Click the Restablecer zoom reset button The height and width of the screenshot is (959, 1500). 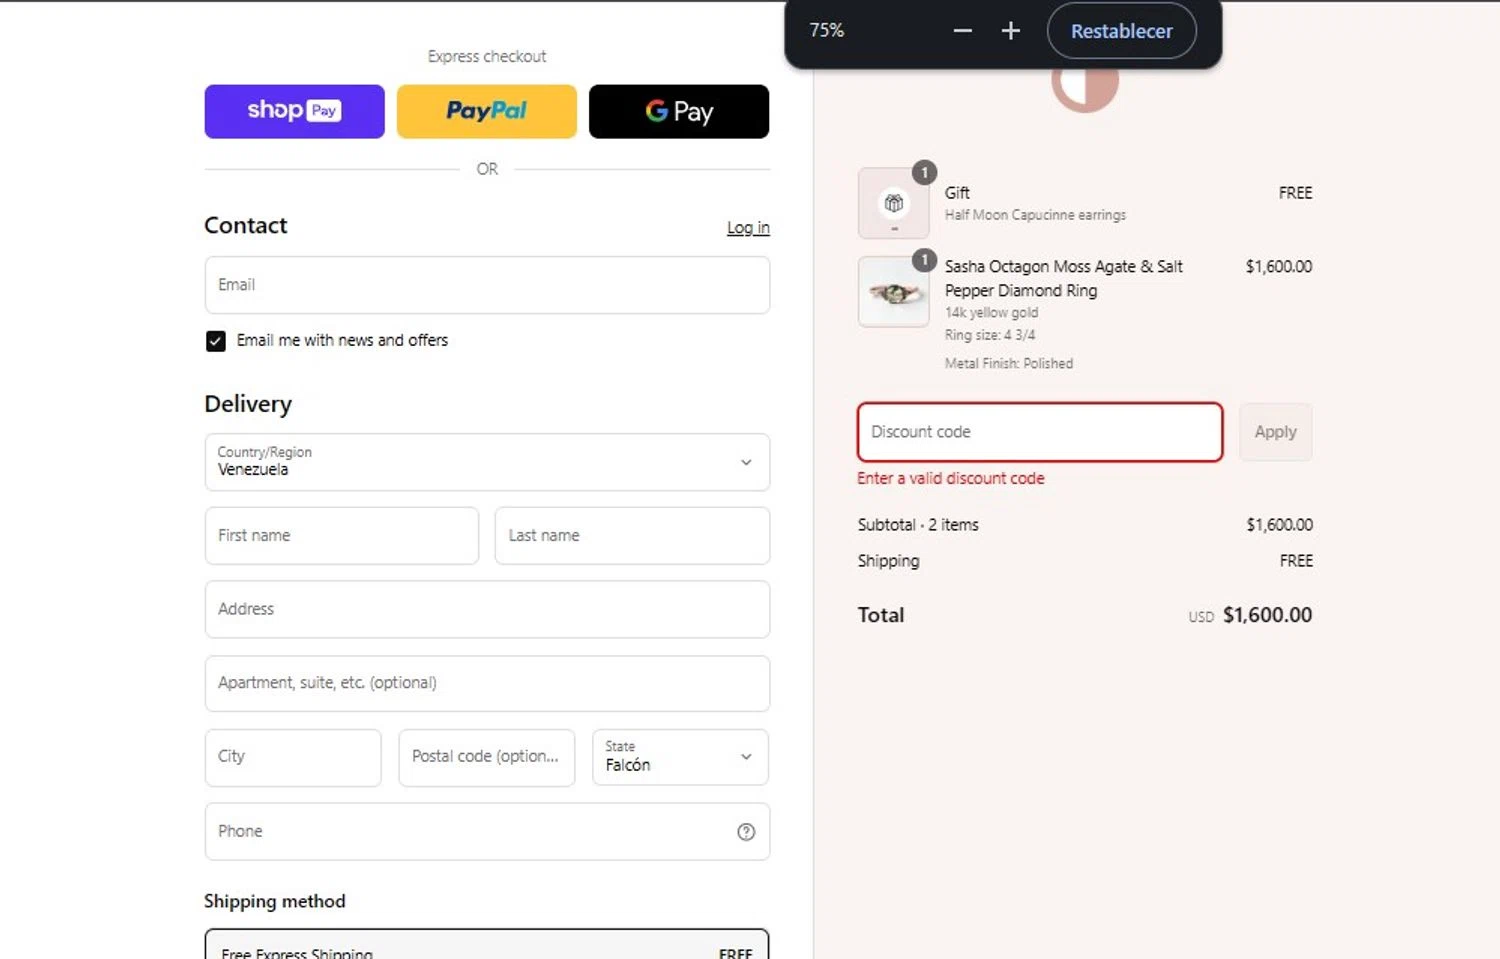coord(1121,31)
